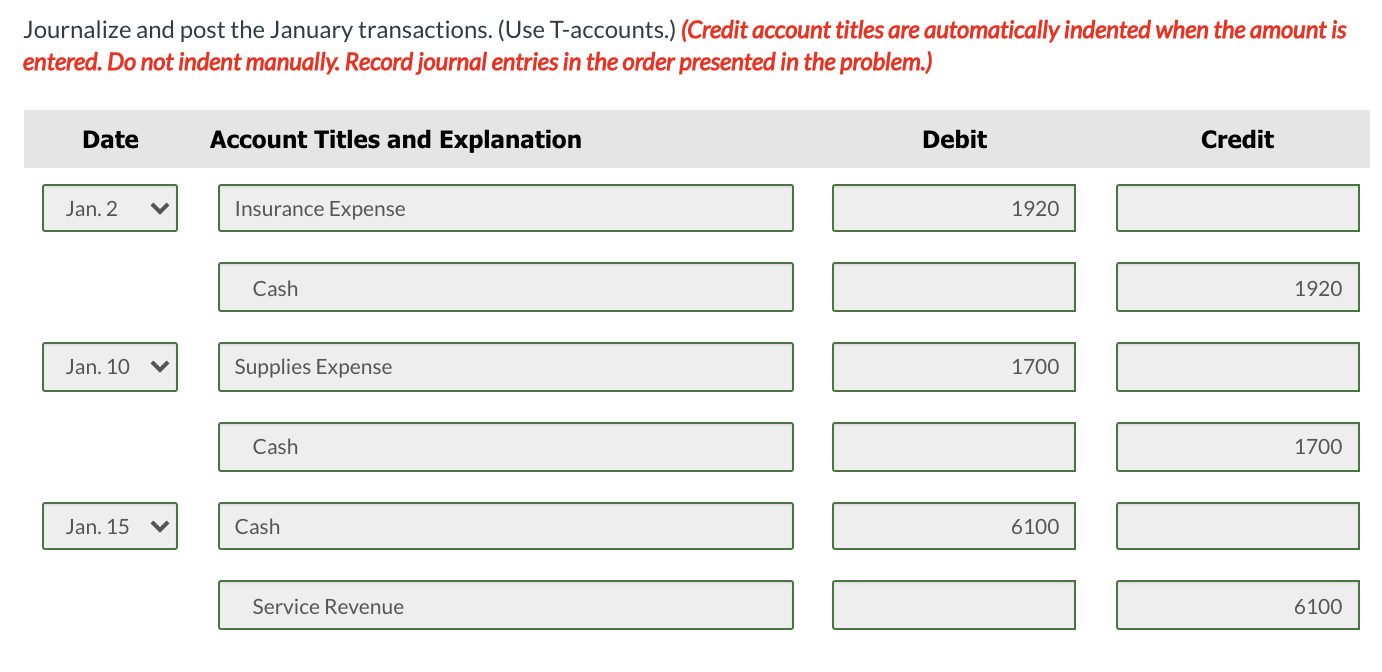The image size is (1382, 672).
Task: Click the Cash field under Supplies Expense
Action: point(505,447)
